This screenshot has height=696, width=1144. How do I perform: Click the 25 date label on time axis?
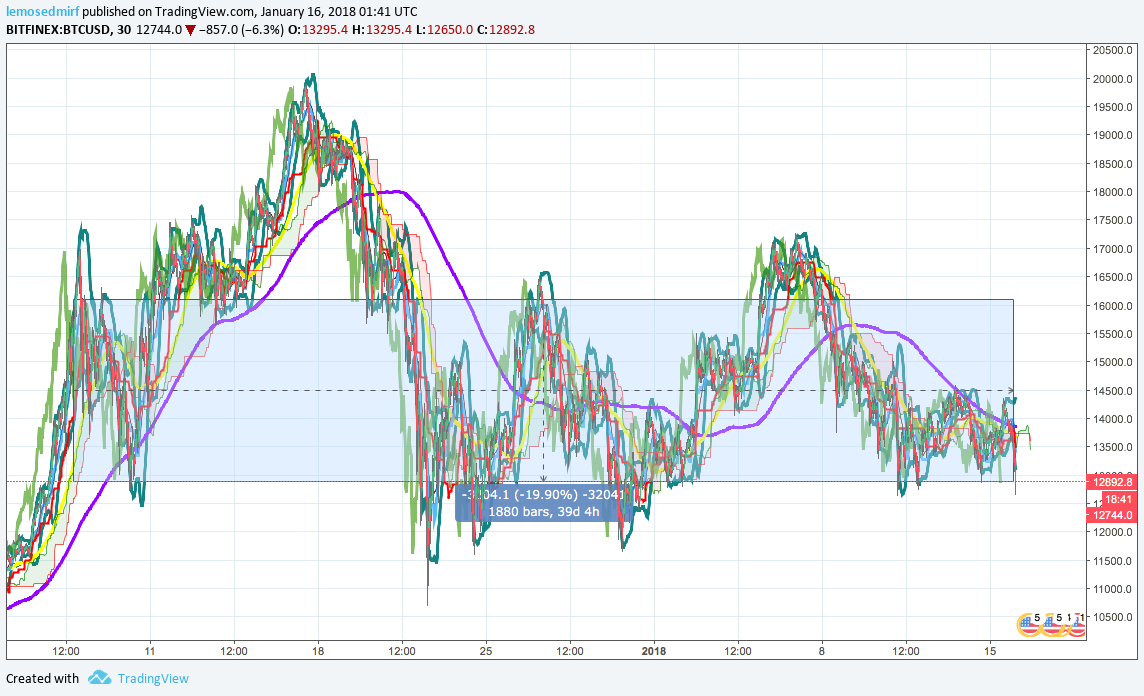coord(486,651)
